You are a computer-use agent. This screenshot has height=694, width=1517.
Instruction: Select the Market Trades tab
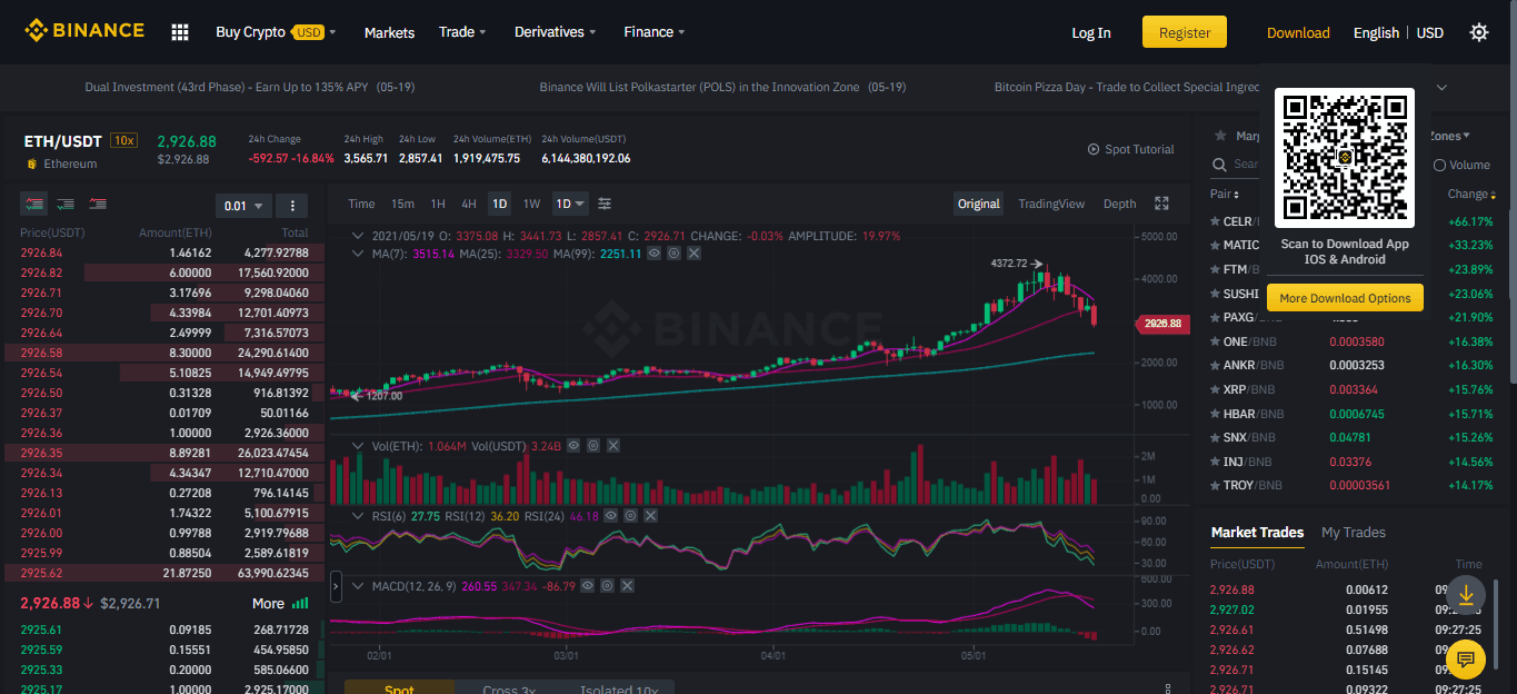(1257, 532)
